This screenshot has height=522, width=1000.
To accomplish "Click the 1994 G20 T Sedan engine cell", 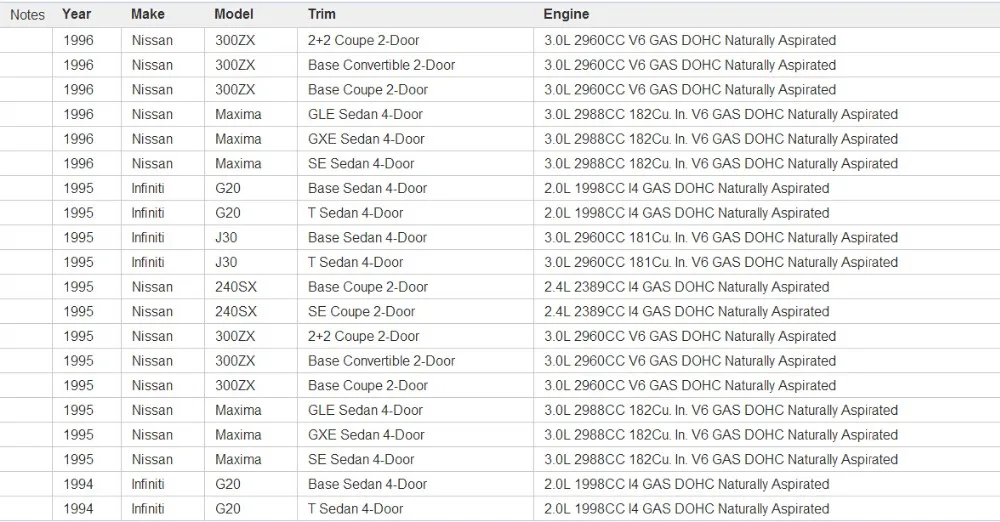I will coord(767,509).
